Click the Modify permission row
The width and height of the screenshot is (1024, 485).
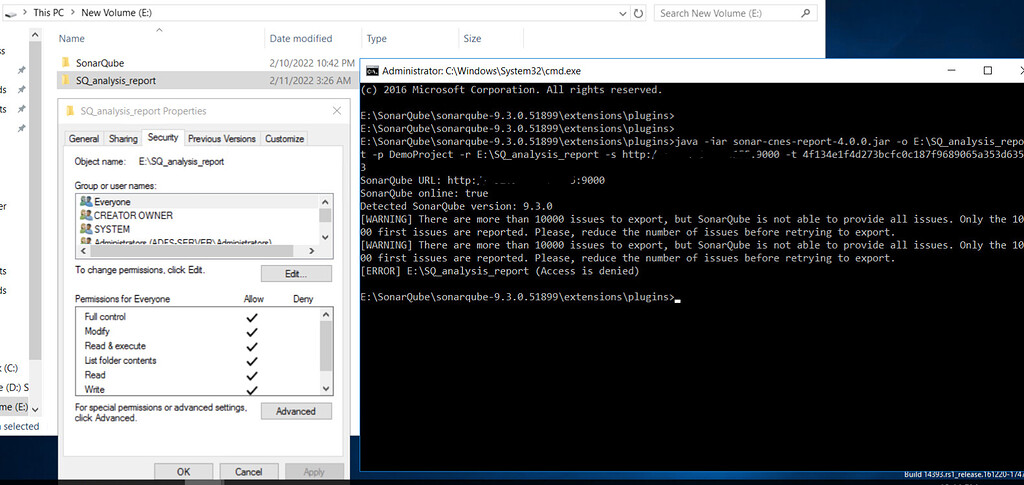(x=199, y=332)
